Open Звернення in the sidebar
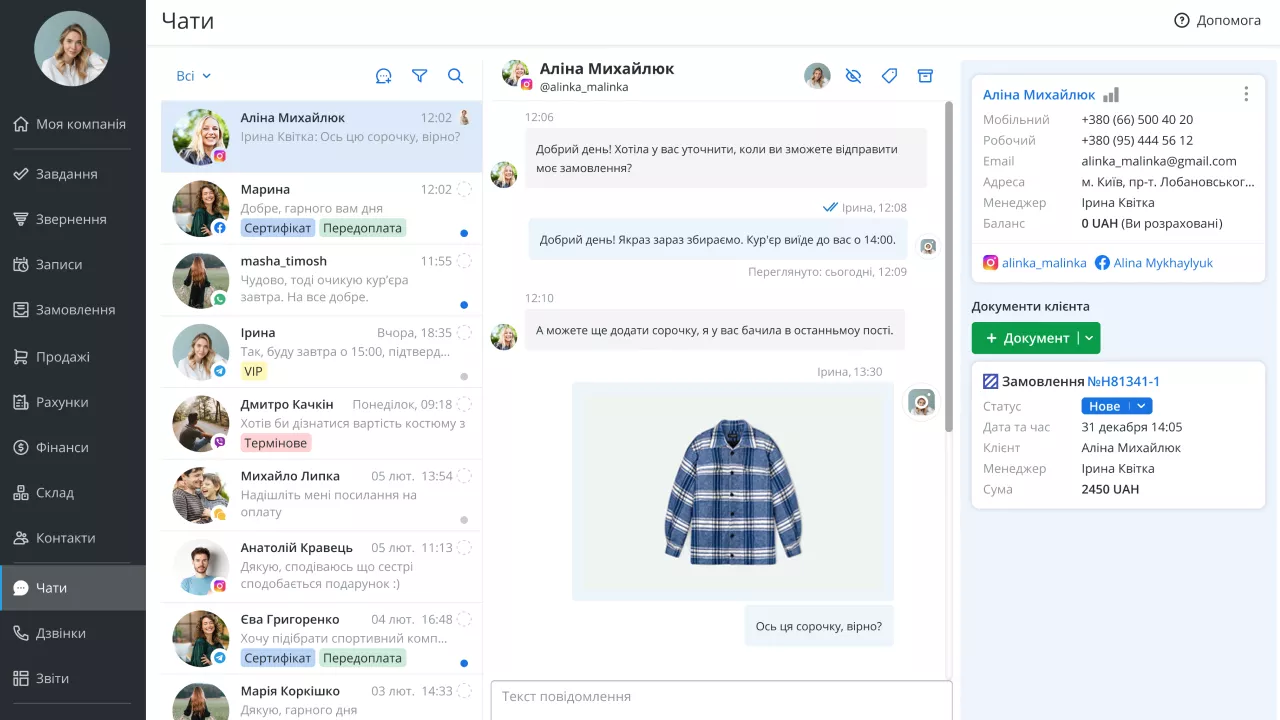 click(x=73, y=219)
